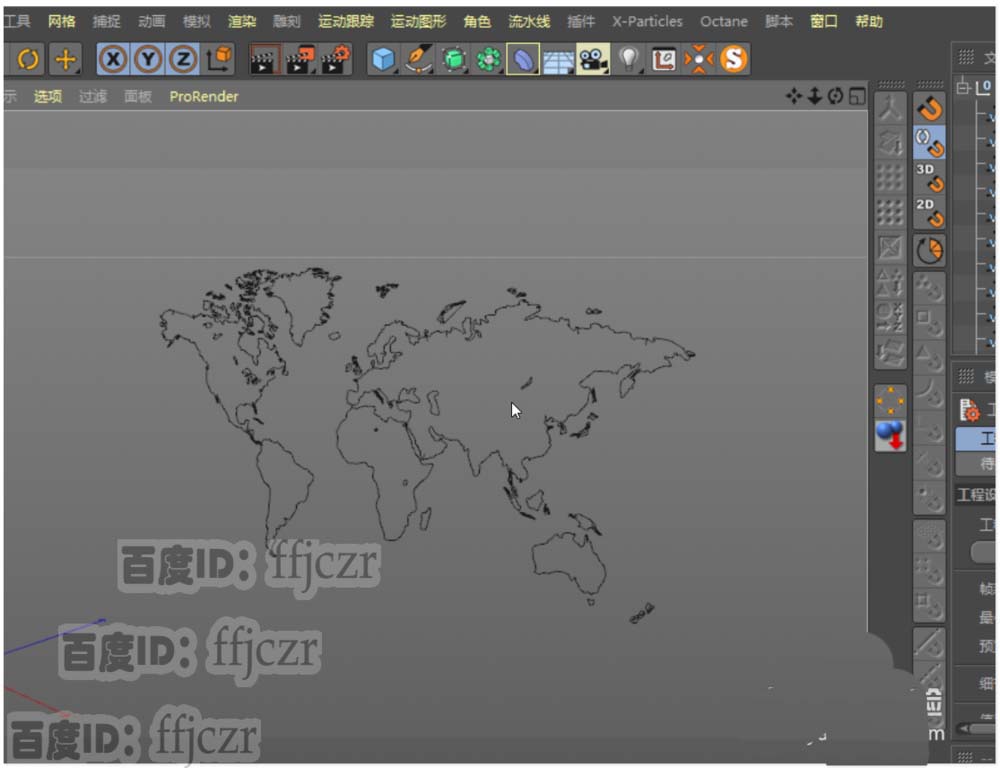Open the 窗口 menu
Screen dimensions: 1000x768
[x=824, y=21]
